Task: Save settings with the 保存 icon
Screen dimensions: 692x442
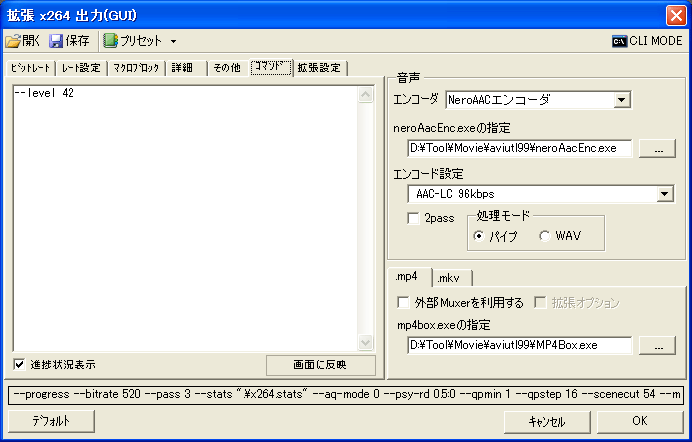Action: coord(69,41)
